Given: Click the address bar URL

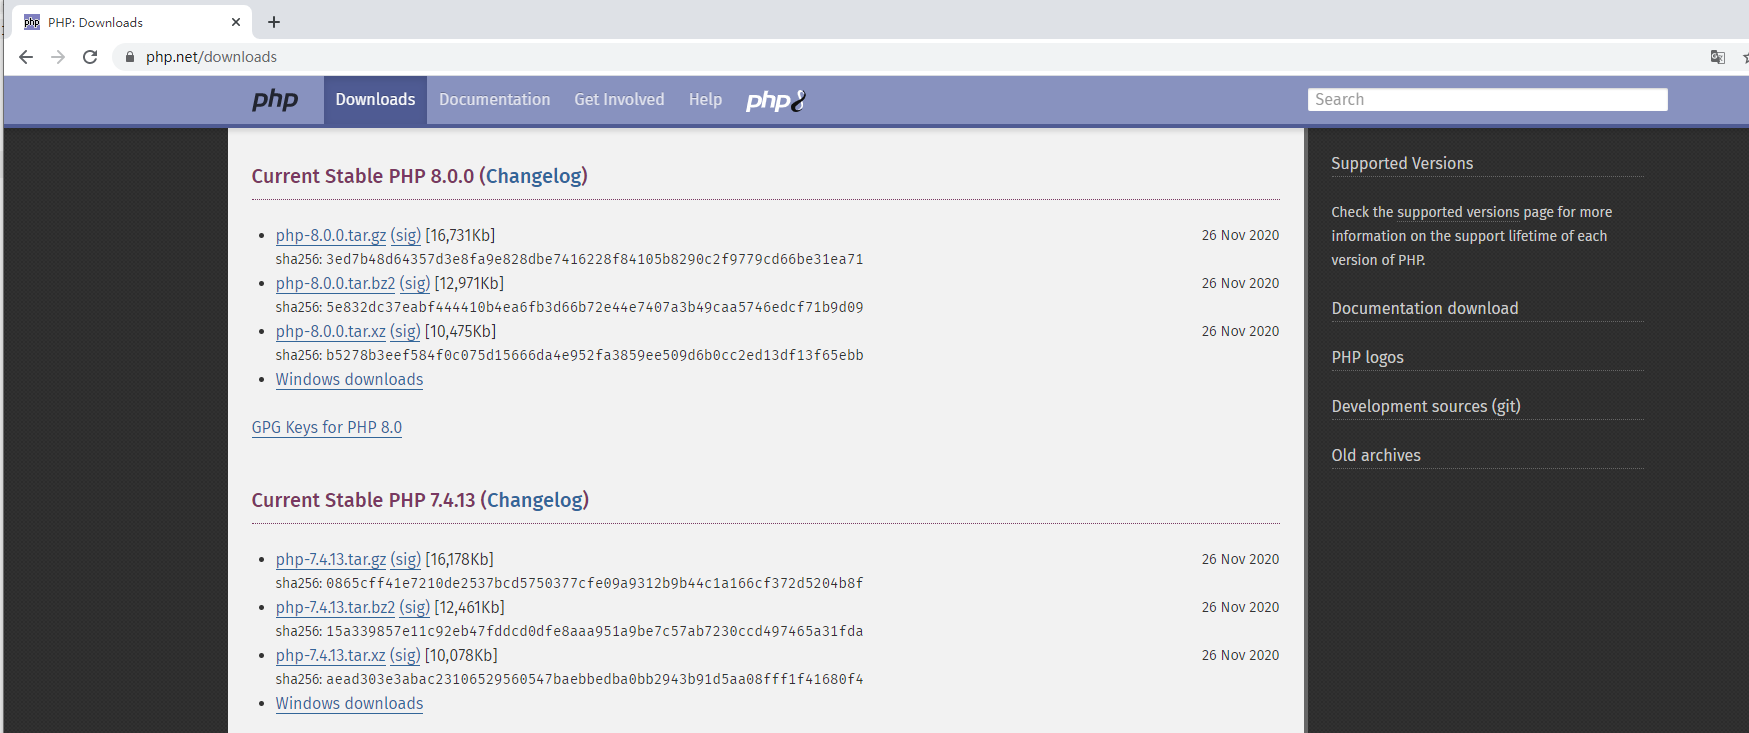Looking at the screenshot, I should pos(211,57).
